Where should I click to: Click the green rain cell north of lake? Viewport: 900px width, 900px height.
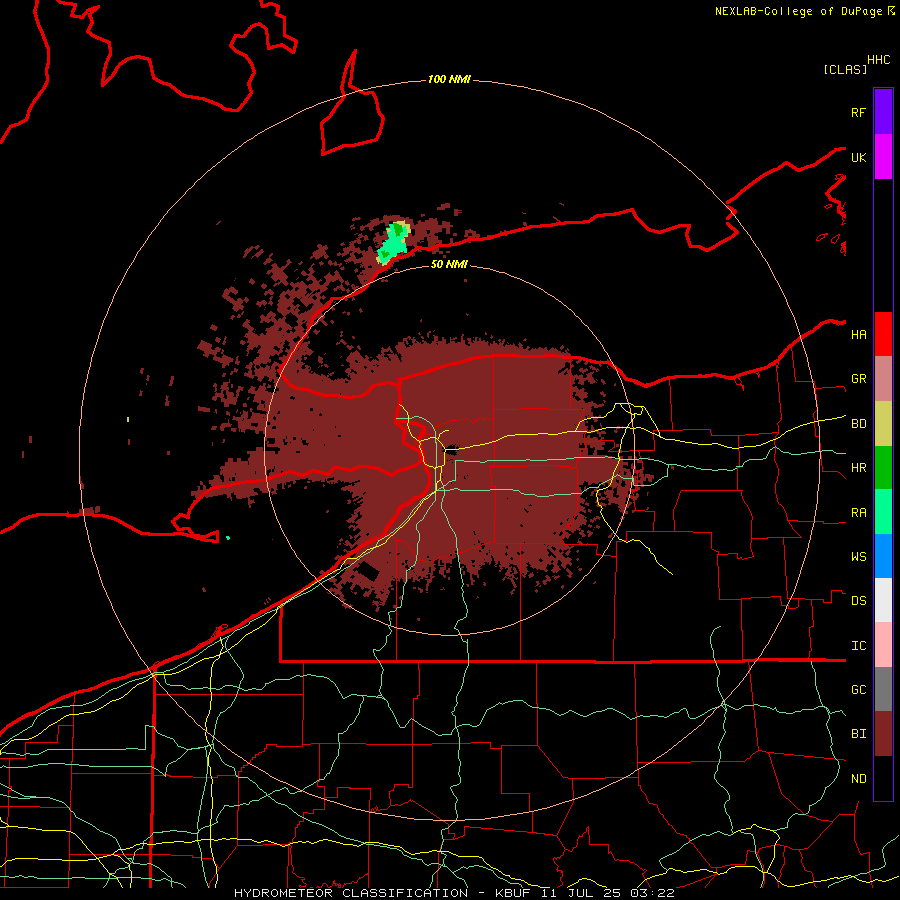[393, 243]
